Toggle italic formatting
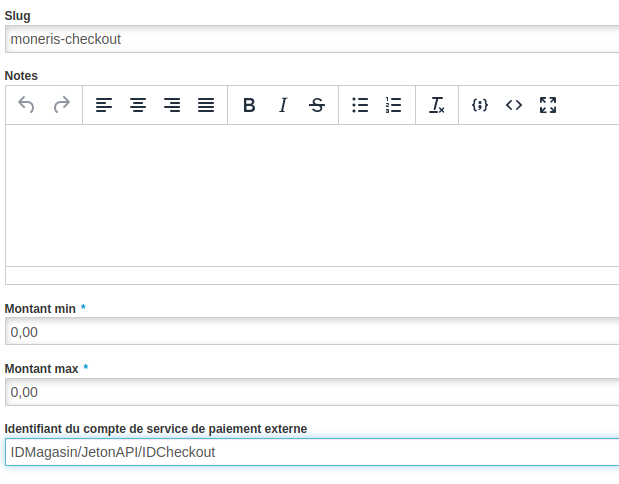The height and width of the screenshot is (484, 619). pyautogui.click(x=283, y=105)
